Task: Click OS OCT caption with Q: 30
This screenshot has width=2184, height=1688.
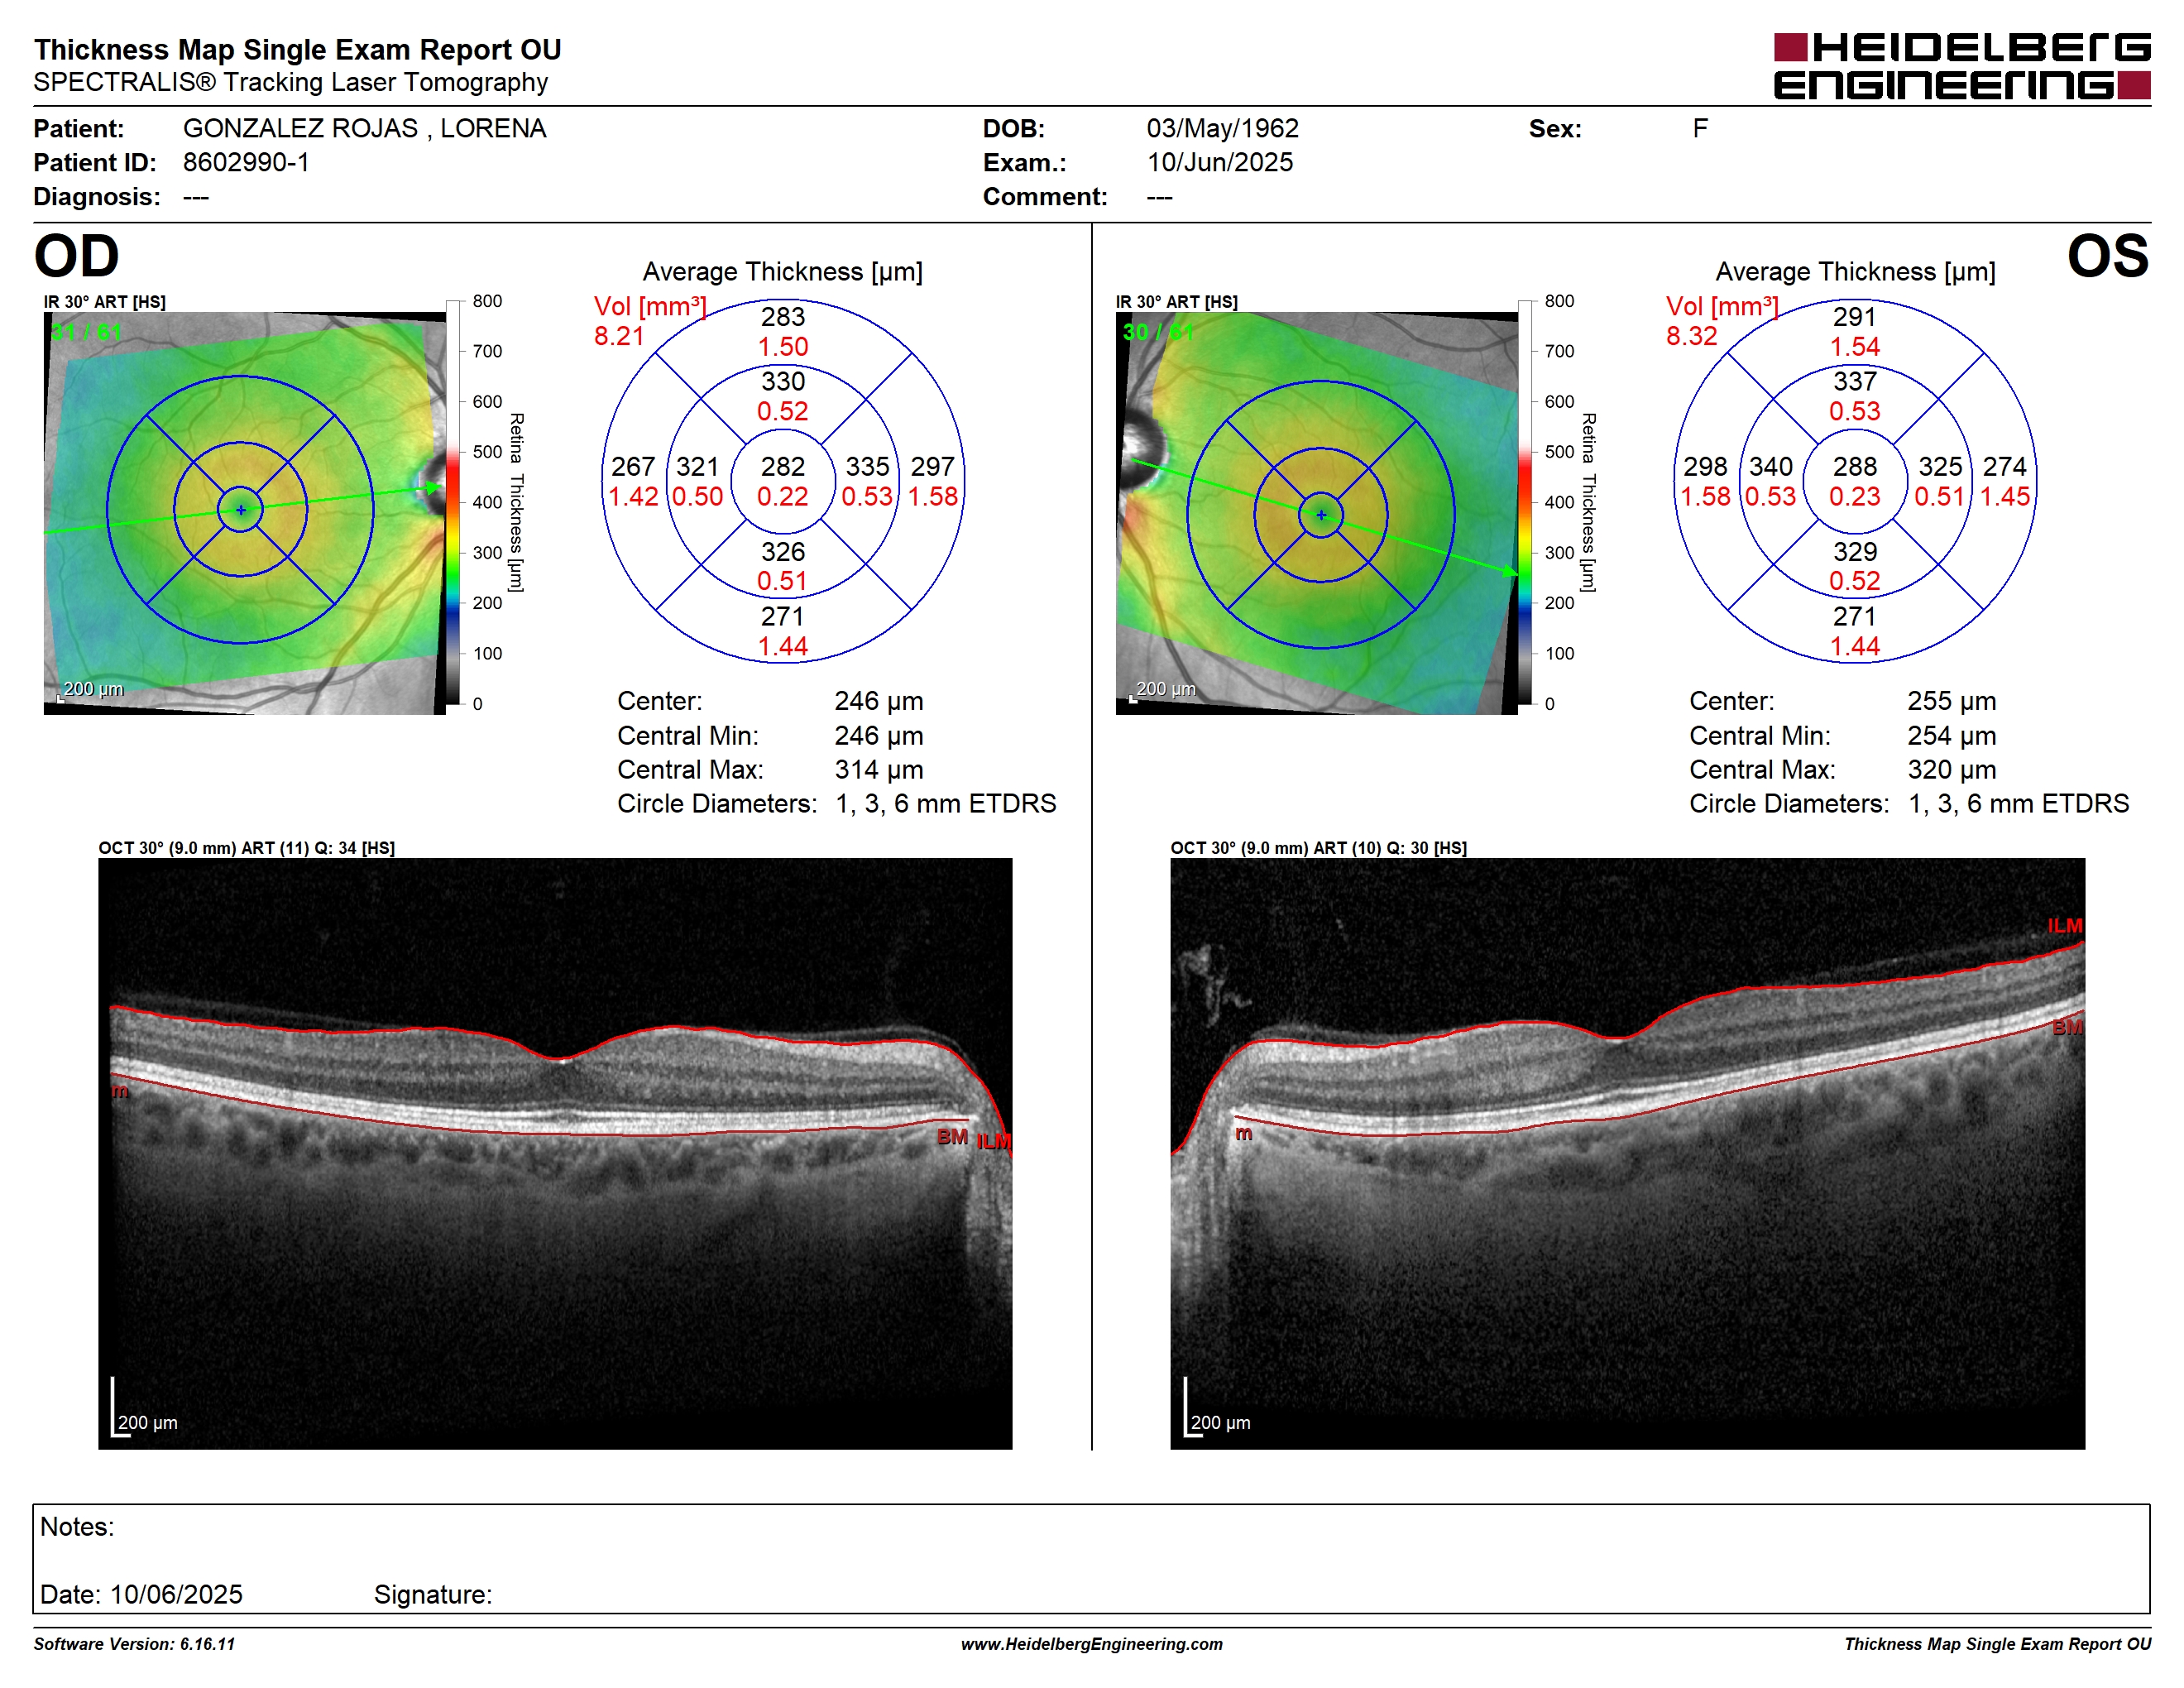Action: (x=1319, y=848)
